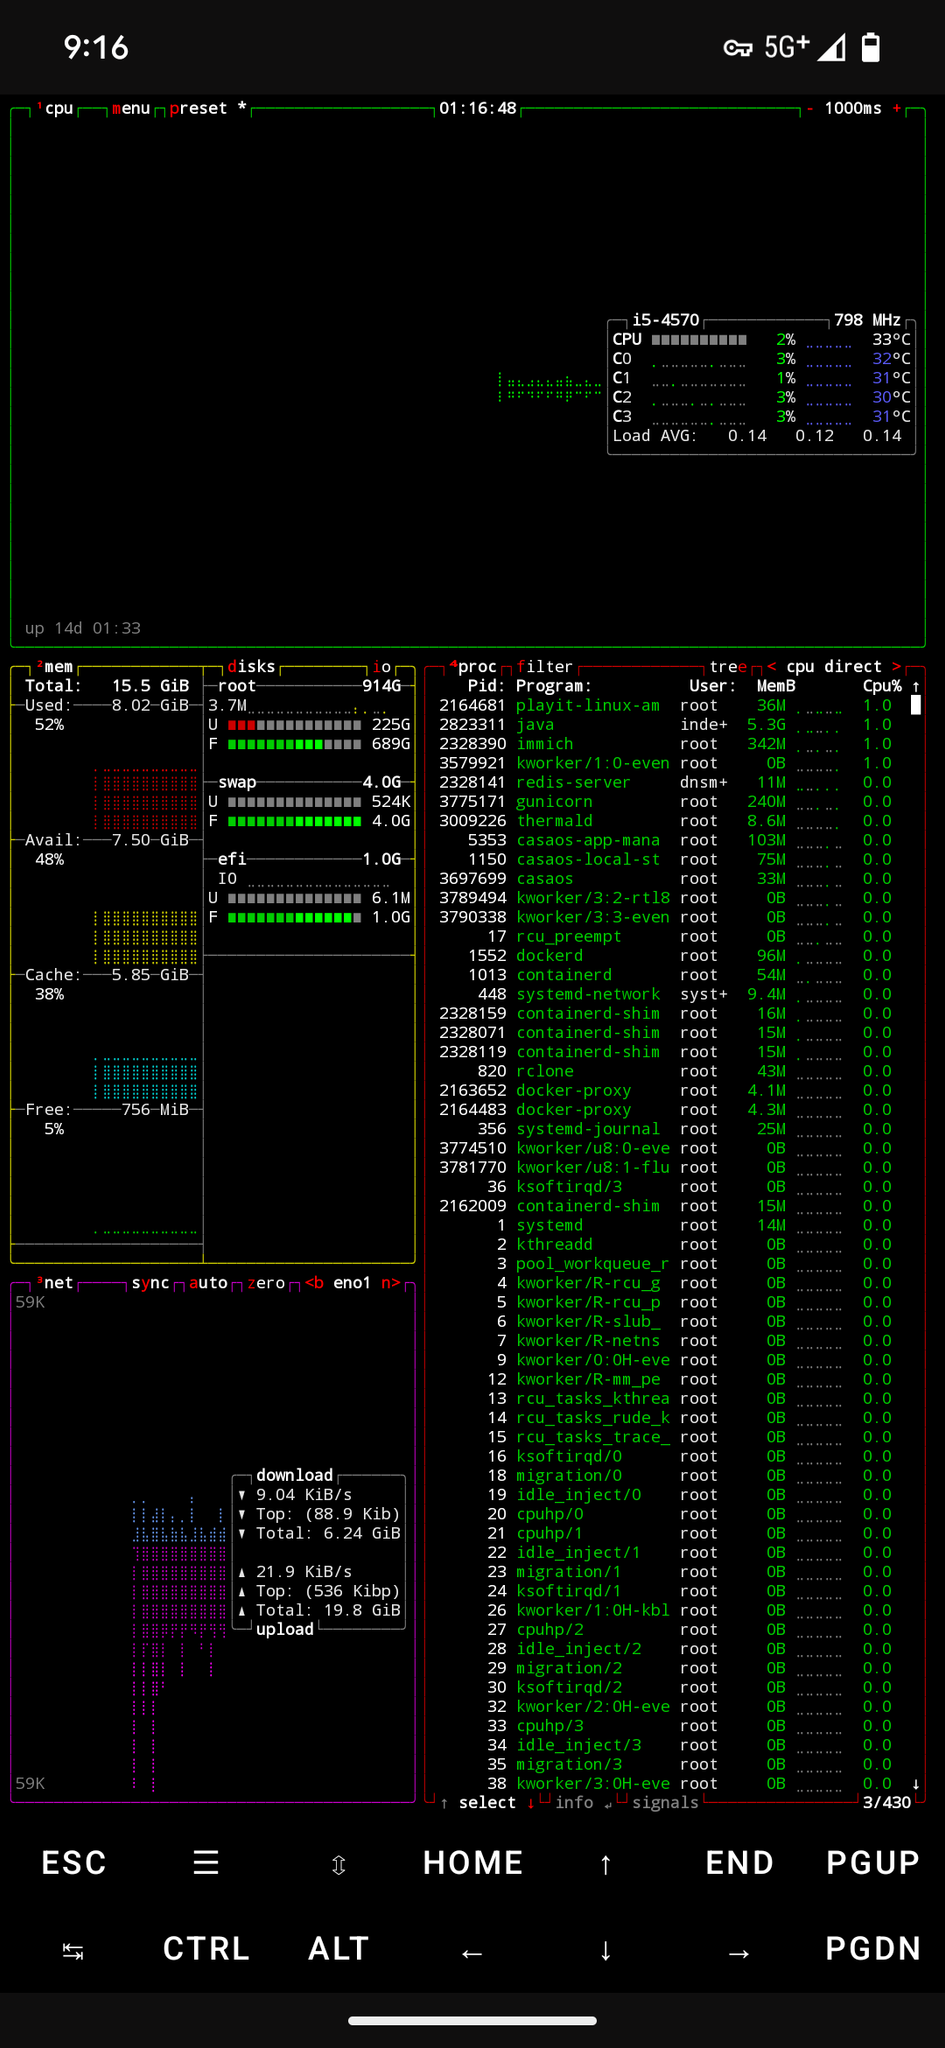Toggle the disks panel label
The width and height of the screenshot is (945, 2048).
coord(251,666)
